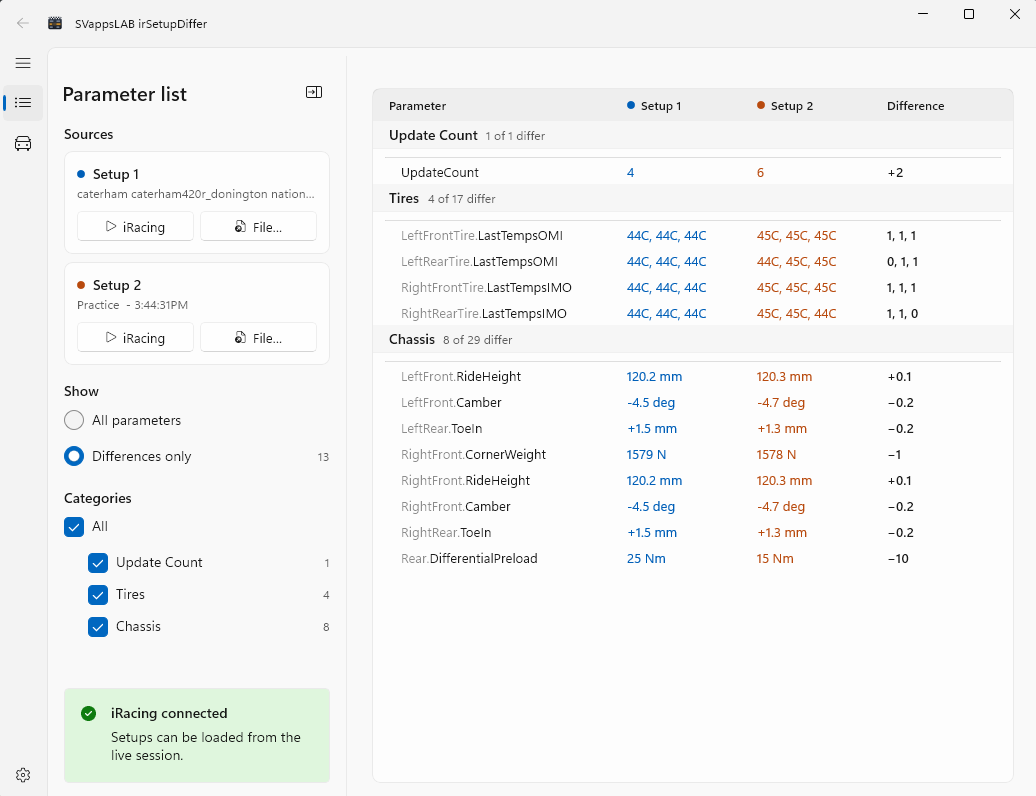The width and height of the screenshot is (1036, 796).
Task: Click the 1, 1, 0 difference value
Action: coord(902,314)
